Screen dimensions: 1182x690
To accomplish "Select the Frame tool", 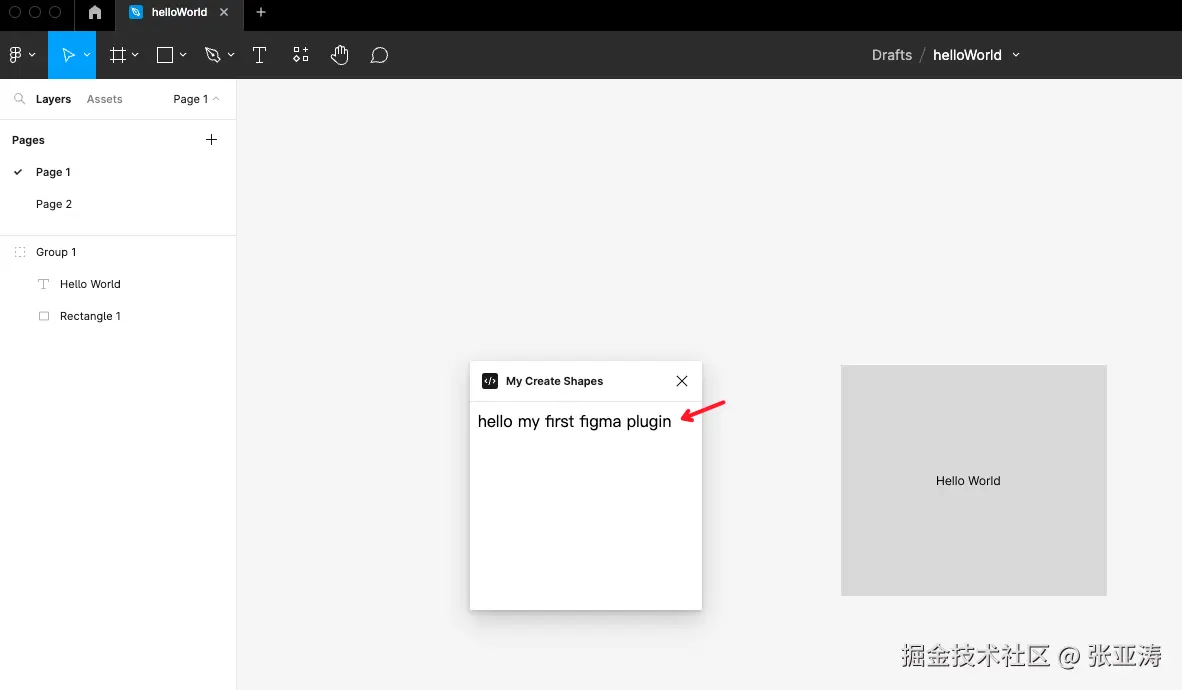I will click(x=118, y=55).
